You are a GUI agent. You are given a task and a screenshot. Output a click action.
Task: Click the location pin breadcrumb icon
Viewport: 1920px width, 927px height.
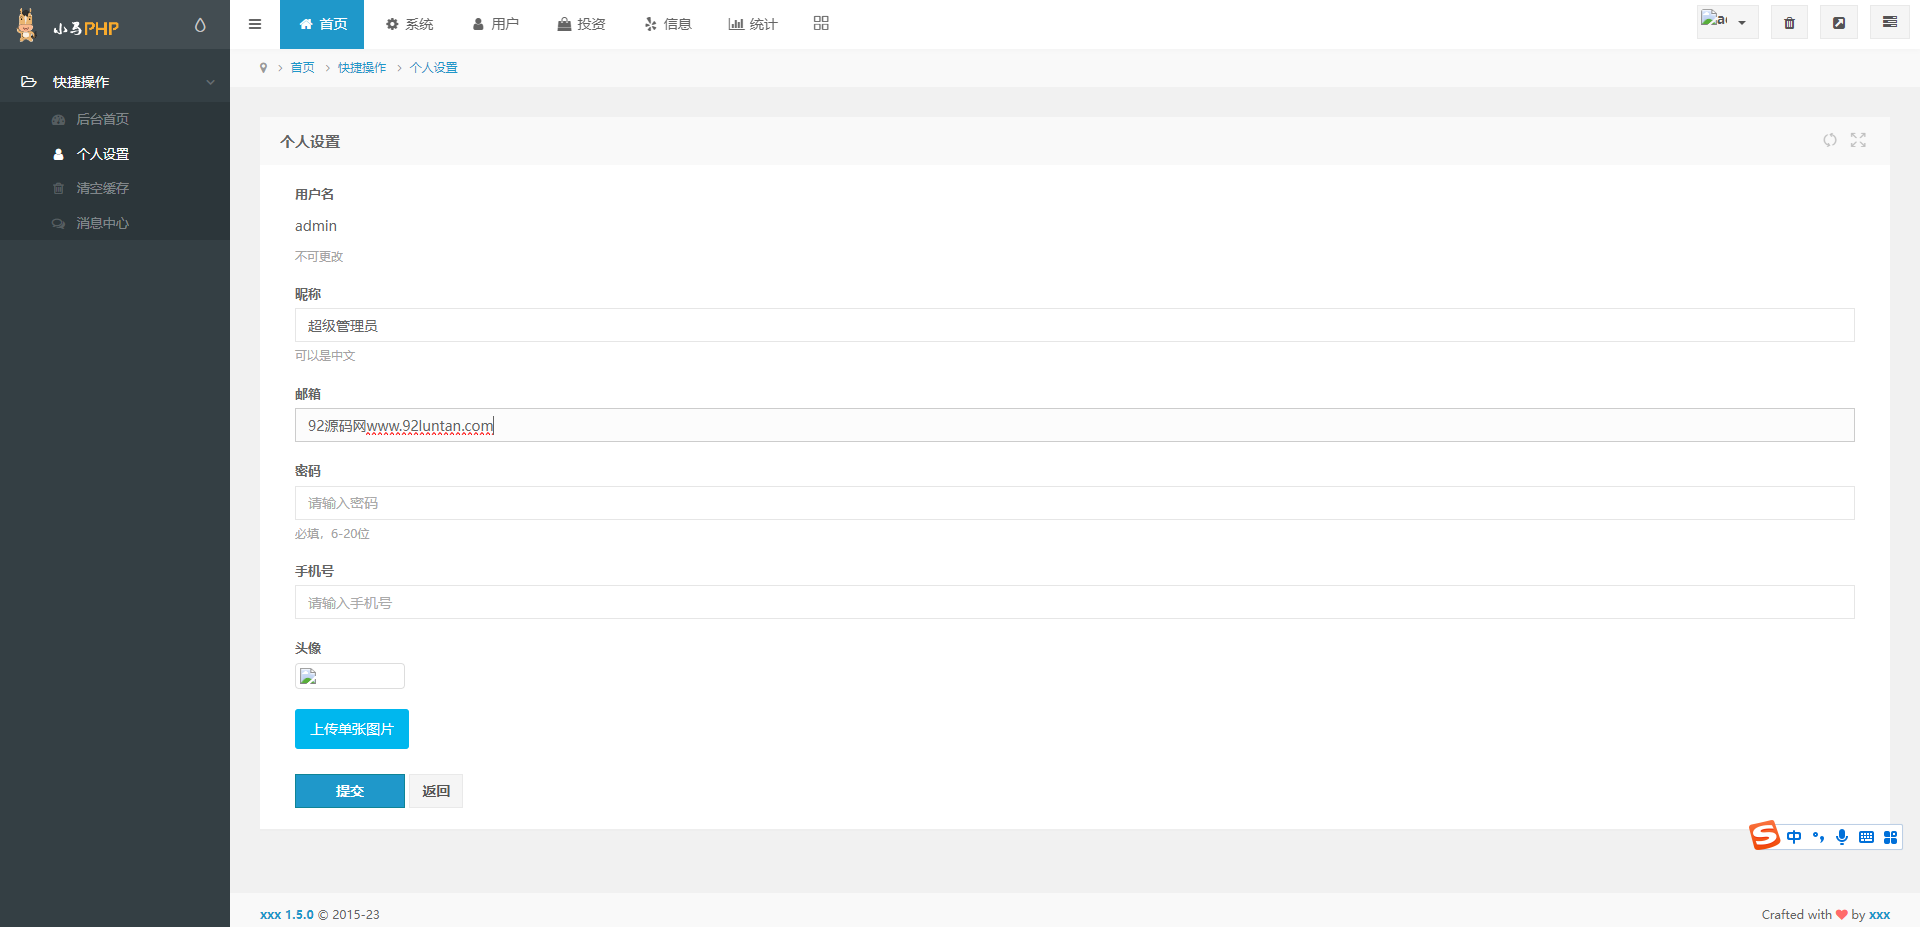(263, 68)
